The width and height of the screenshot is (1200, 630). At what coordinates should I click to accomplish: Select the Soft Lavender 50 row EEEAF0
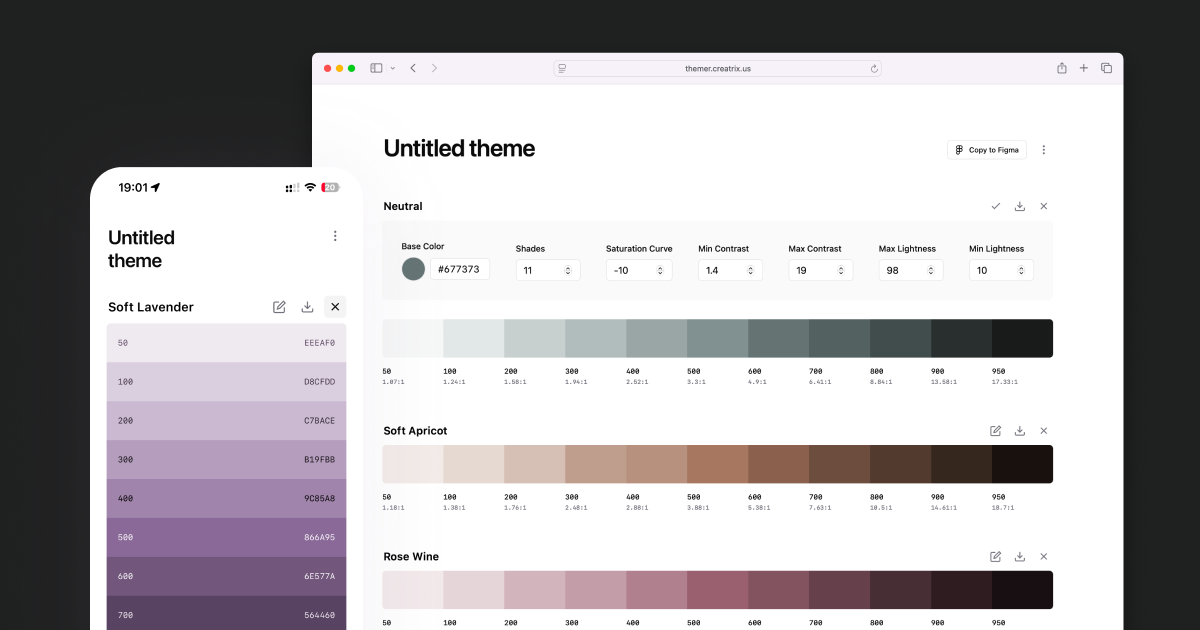[227, 343]
